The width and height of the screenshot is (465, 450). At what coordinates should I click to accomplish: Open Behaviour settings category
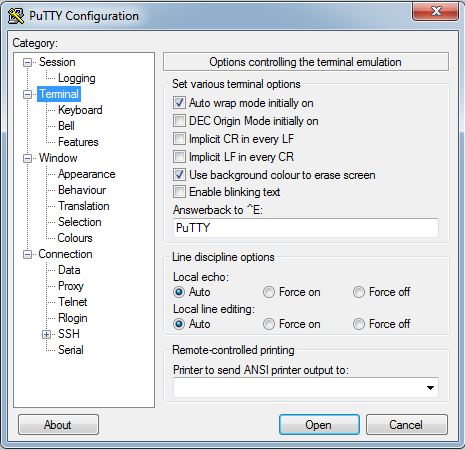82,190
